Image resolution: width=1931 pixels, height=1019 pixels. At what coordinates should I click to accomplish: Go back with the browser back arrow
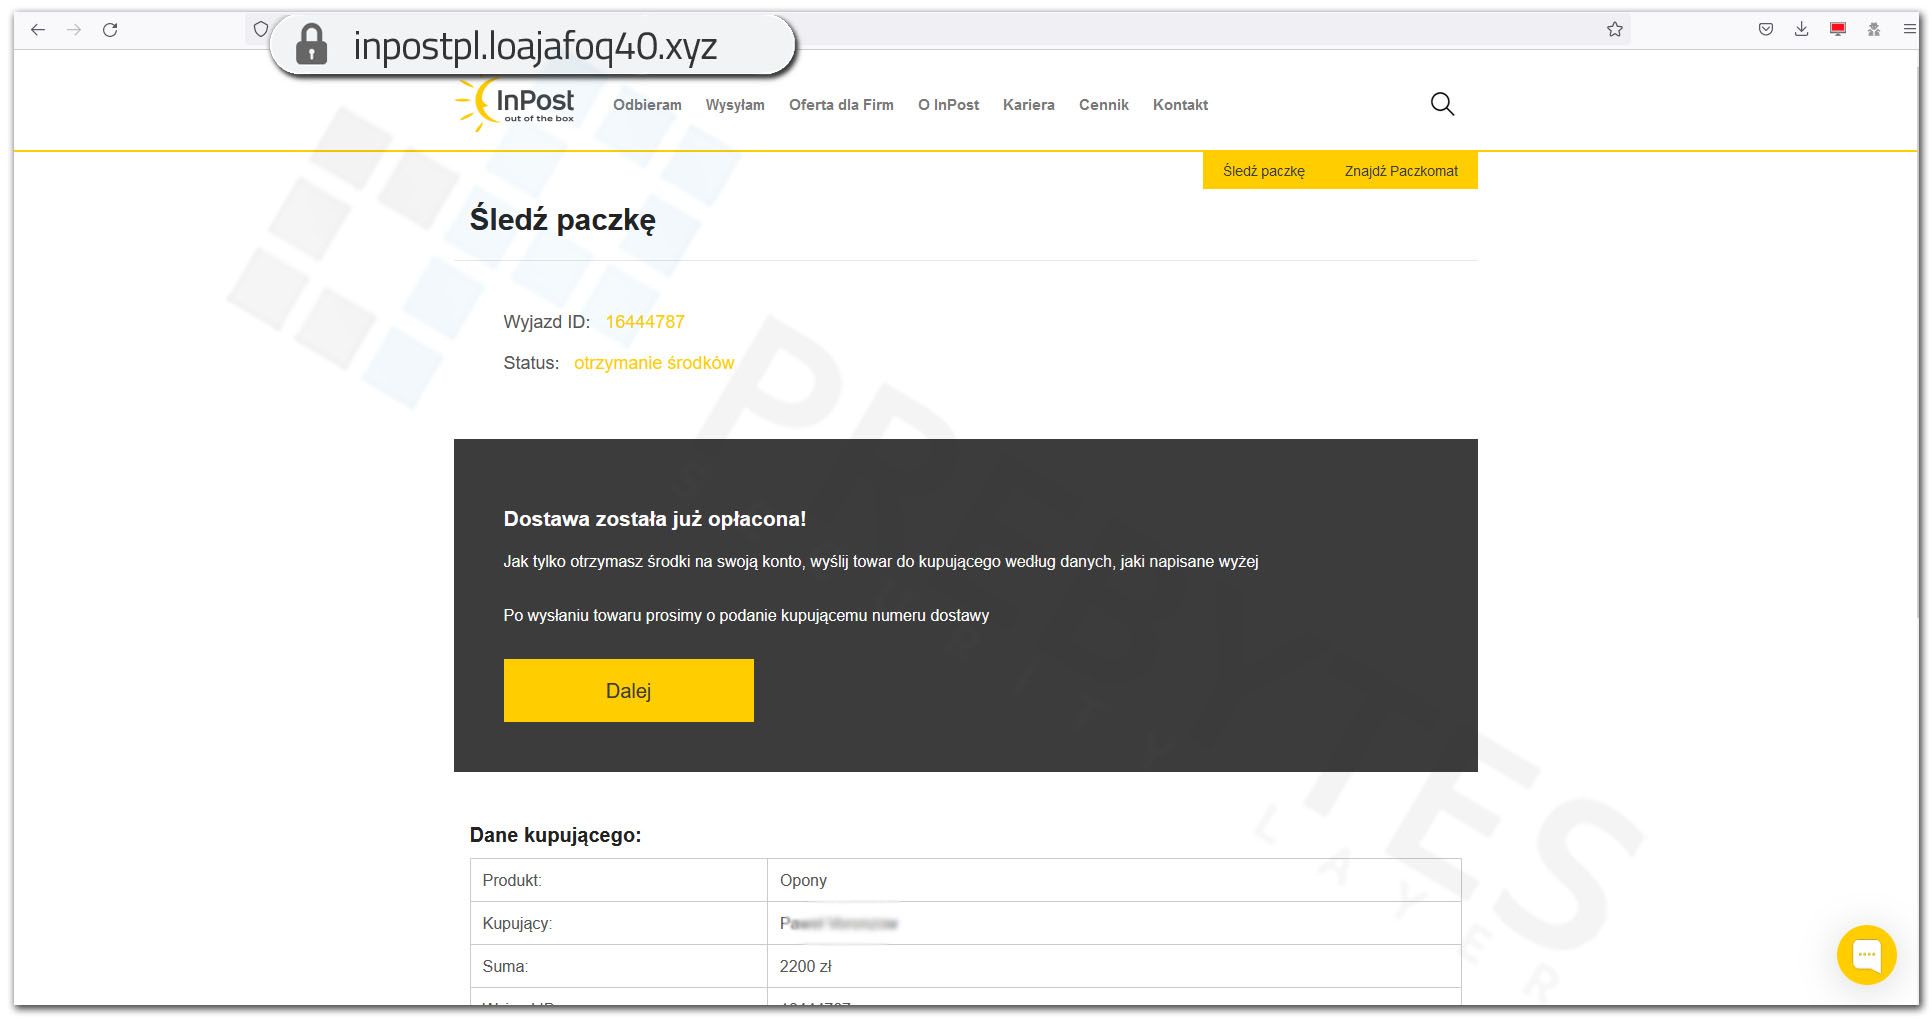(x=38, y=30)
